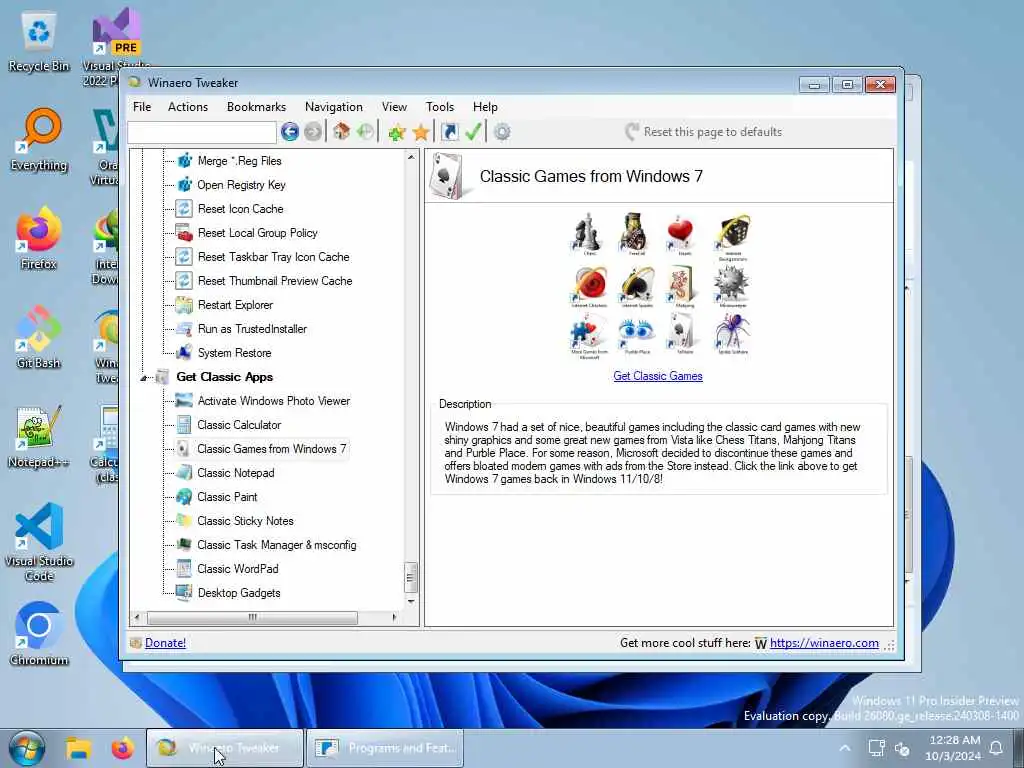Click the green checkmark toolbar icon

pos(473,131)
